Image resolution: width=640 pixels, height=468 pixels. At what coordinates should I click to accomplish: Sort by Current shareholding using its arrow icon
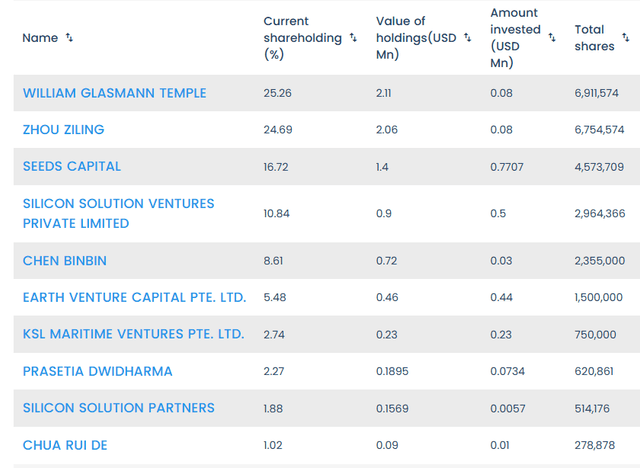[352, 38]
